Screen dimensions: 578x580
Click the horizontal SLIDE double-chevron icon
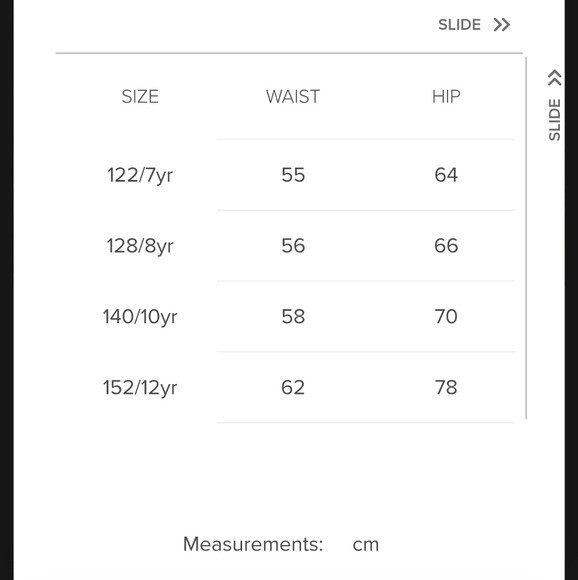(x=502, y=25)
